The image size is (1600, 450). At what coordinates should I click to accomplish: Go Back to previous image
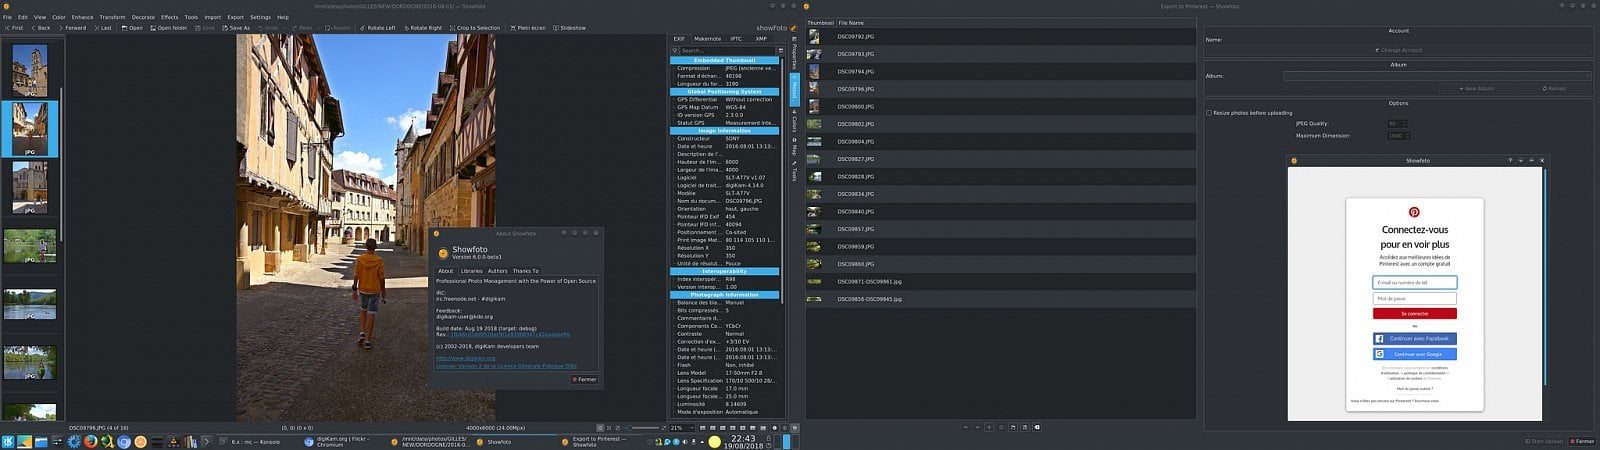tap(40, 28)
